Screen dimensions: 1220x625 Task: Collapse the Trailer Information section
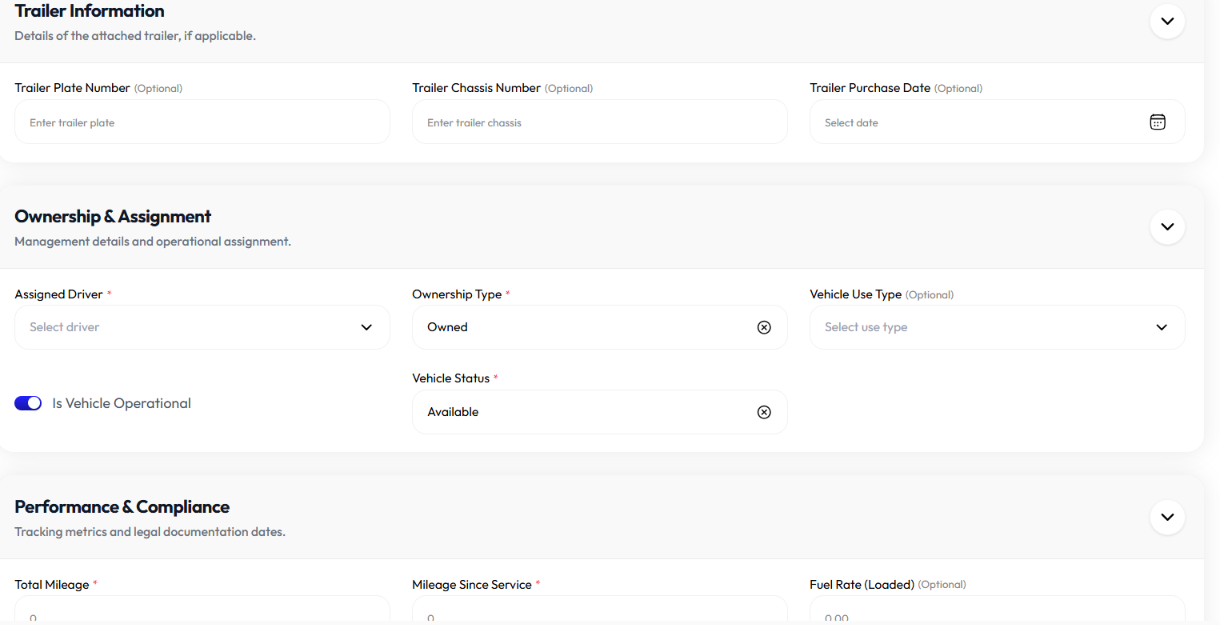click(1167, 21)
